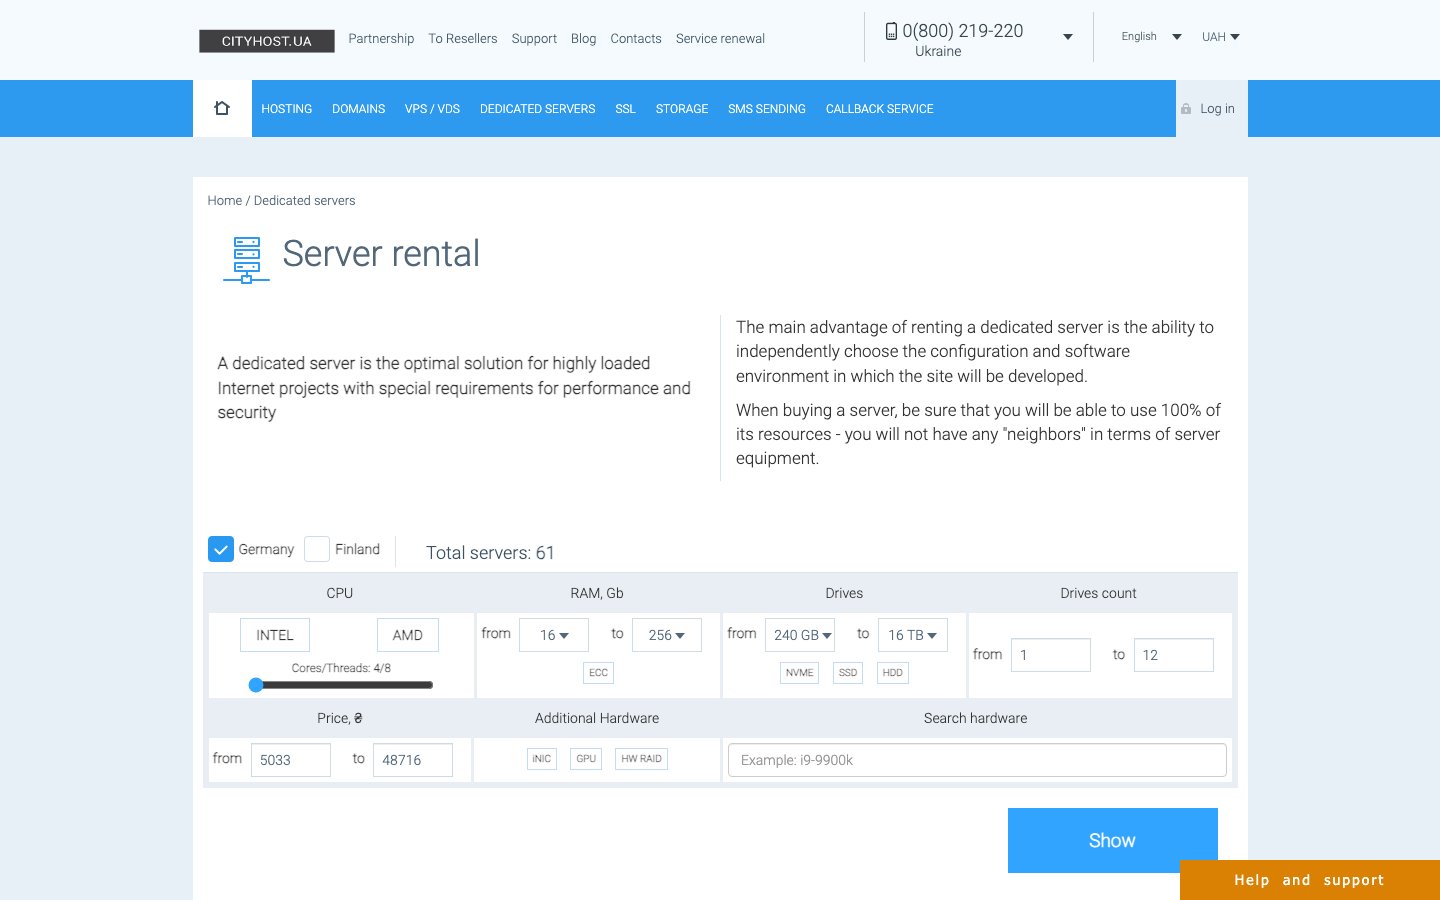Open the Blog link

(584, 39)
